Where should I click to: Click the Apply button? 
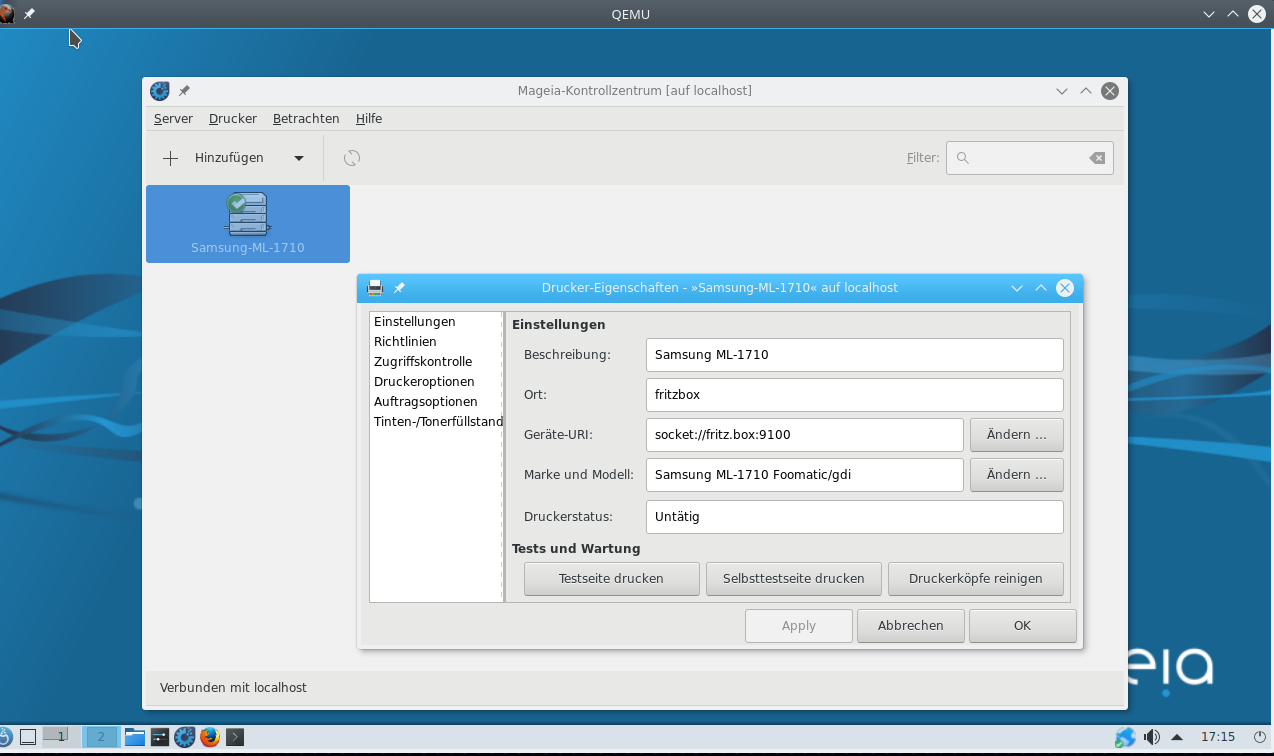click(x=799, y=626)
